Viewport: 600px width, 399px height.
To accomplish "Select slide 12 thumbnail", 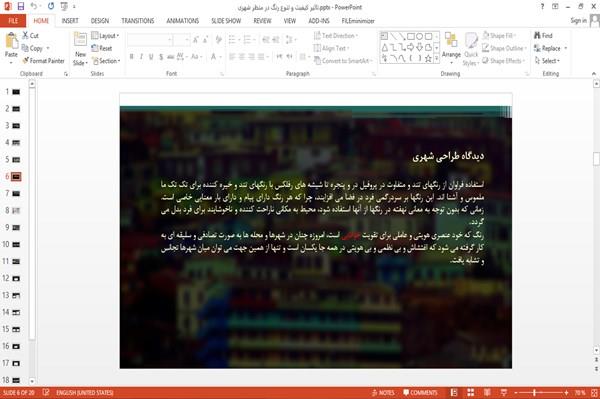I will click(x=16, y=278).
